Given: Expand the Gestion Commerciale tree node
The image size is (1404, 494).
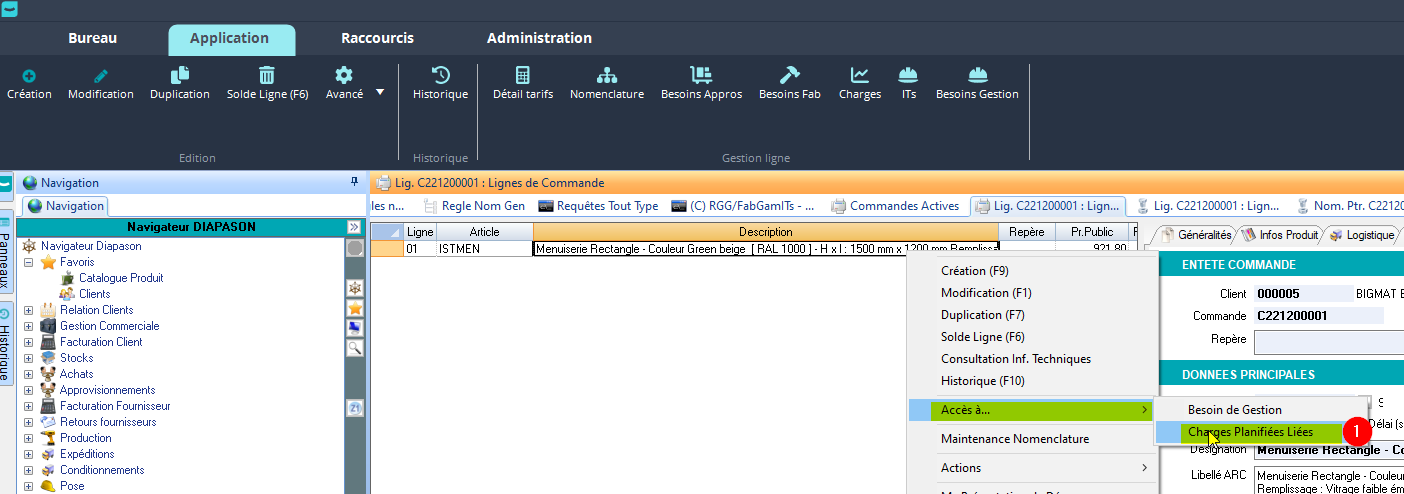Looking at the screenshot, I should click(29, 326).
